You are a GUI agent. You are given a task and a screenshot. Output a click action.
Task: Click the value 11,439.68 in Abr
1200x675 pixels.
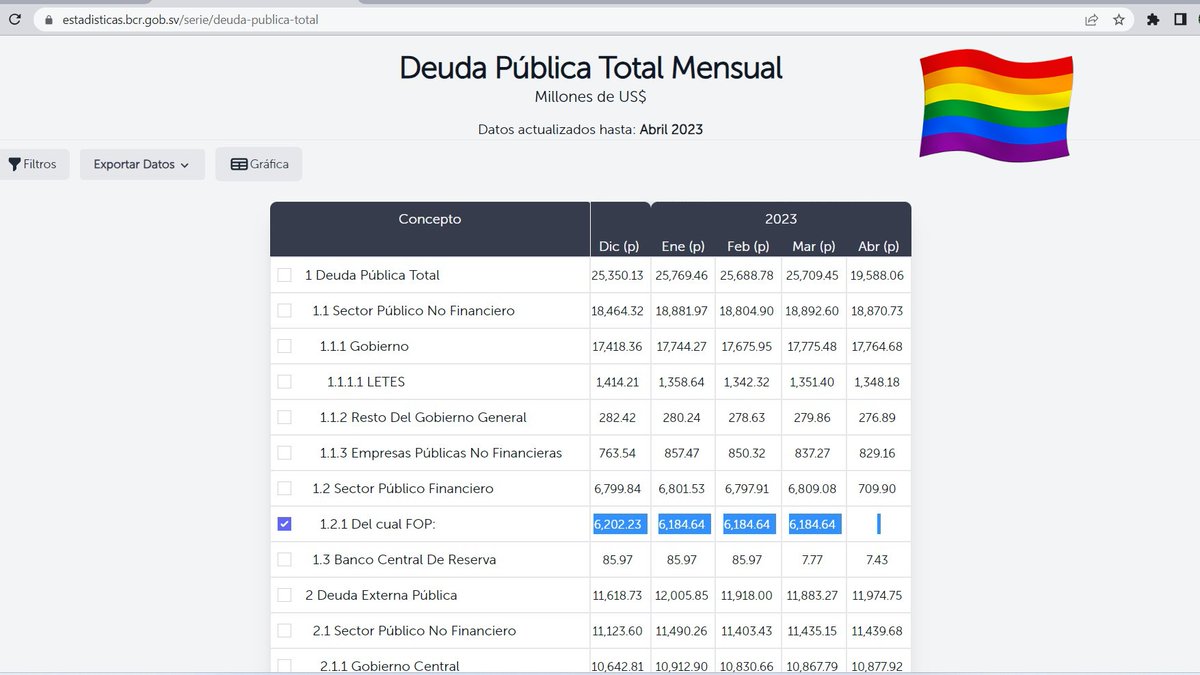coord(879,630)
